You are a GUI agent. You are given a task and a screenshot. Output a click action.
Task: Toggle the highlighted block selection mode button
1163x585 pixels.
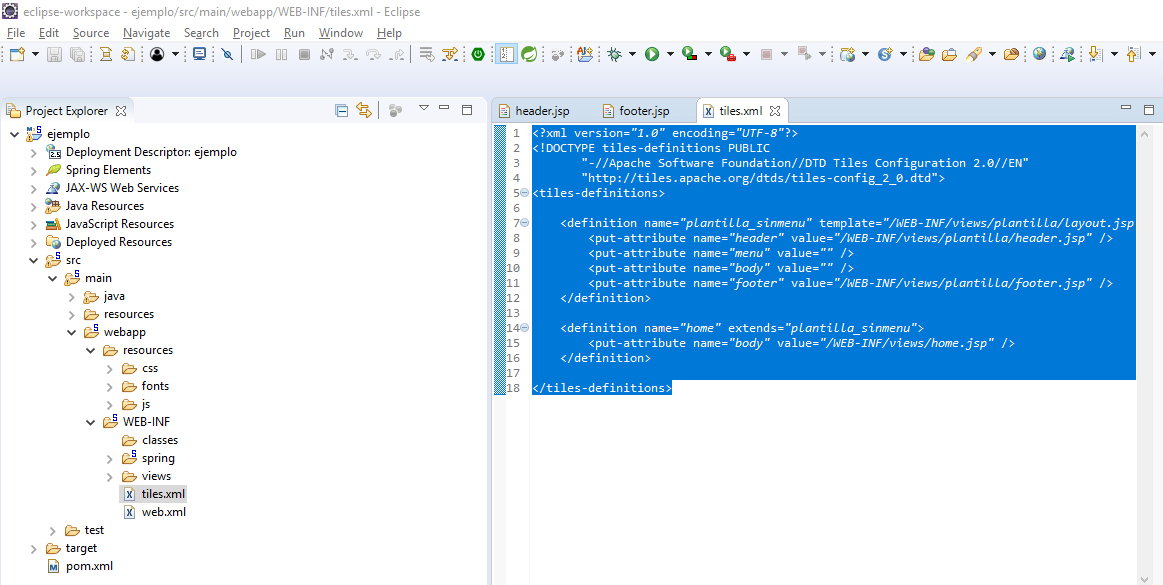(x=506, y=54)
